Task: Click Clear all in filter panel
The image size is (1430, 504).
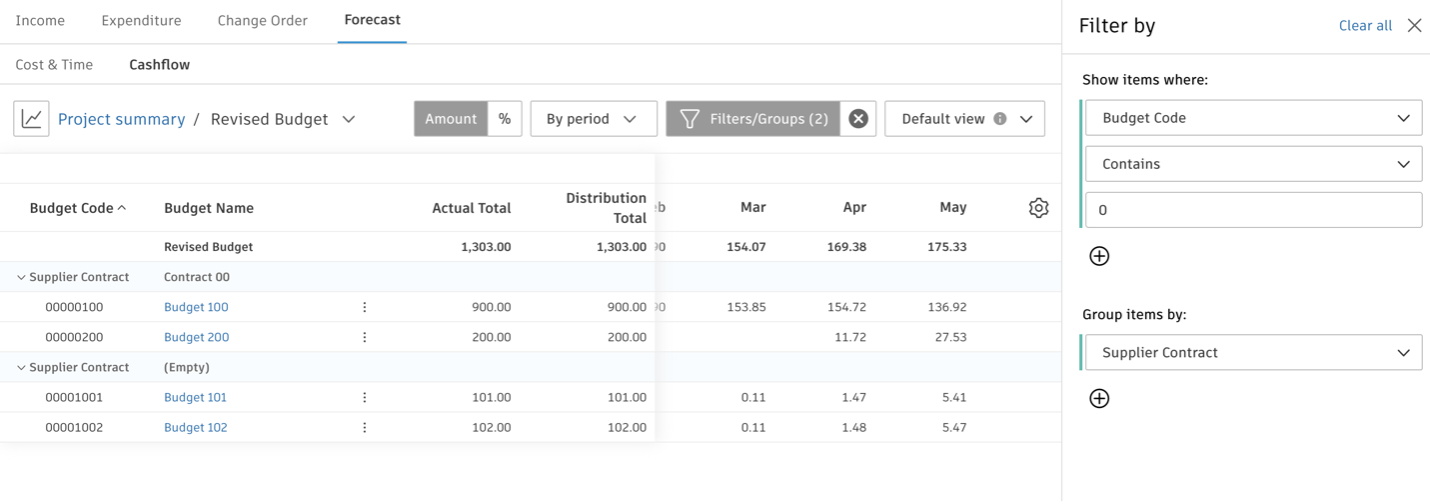Action: [1365, 26]
